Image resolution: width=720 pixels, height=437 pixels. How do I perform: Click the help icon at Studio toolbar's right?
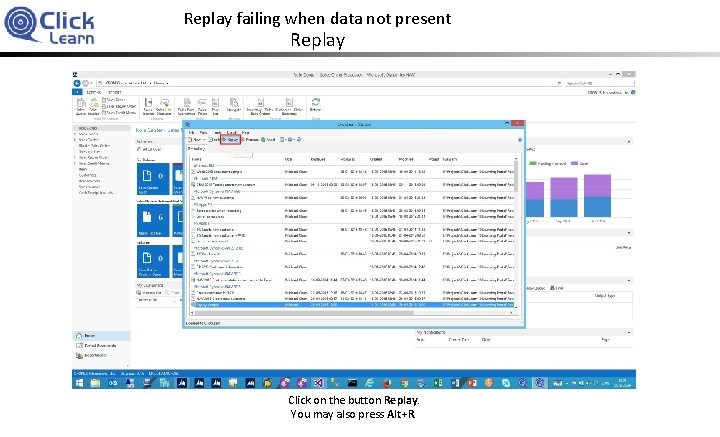pos(519,140)
